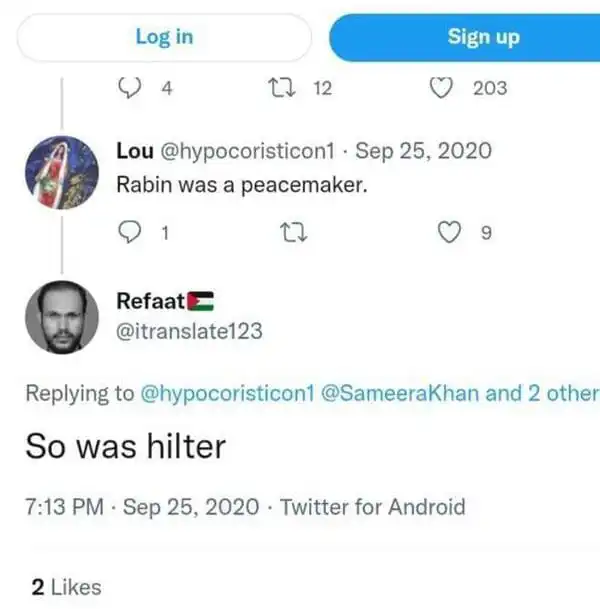Viewport: 600px width, 609px height.
Task: Click the Twitter for Android source label
Action: [373, 507]
